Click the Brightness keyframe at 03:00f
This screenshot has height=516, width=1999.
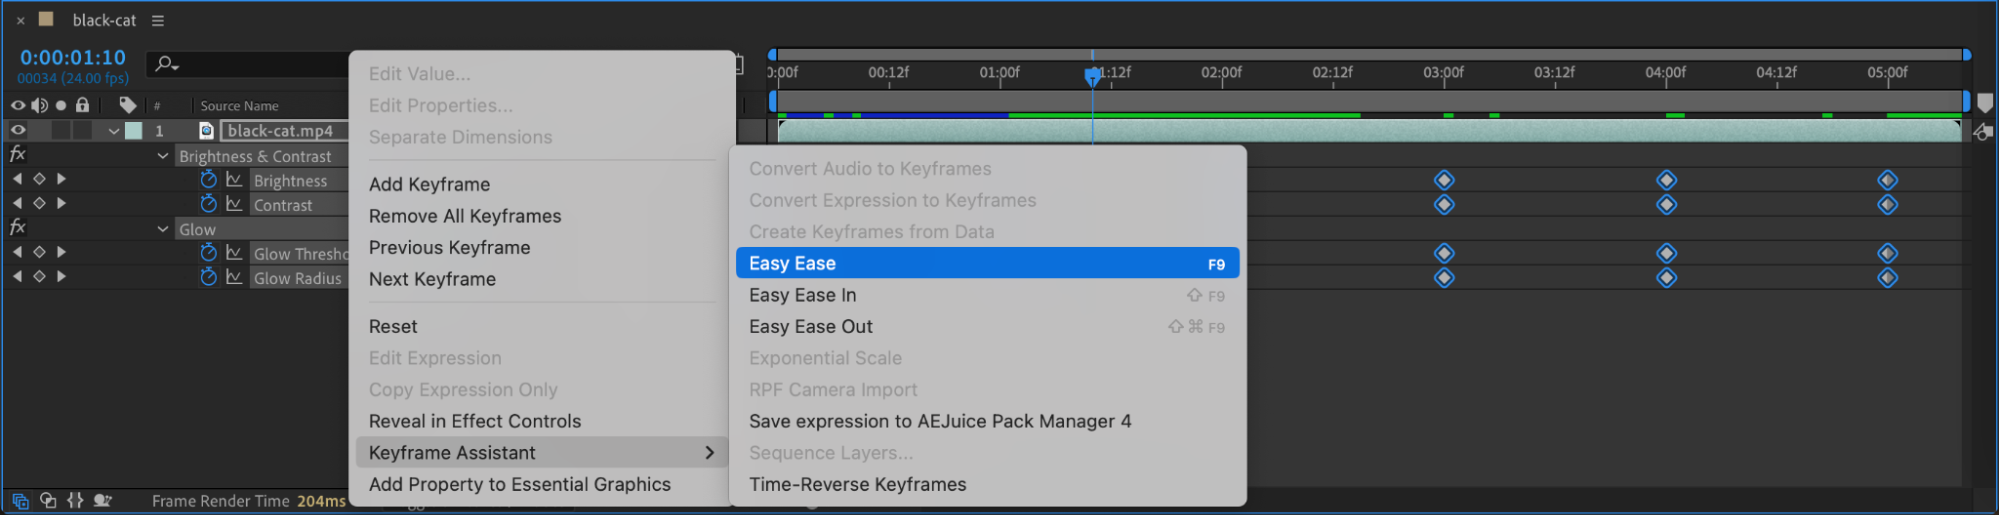(1443, 180)
